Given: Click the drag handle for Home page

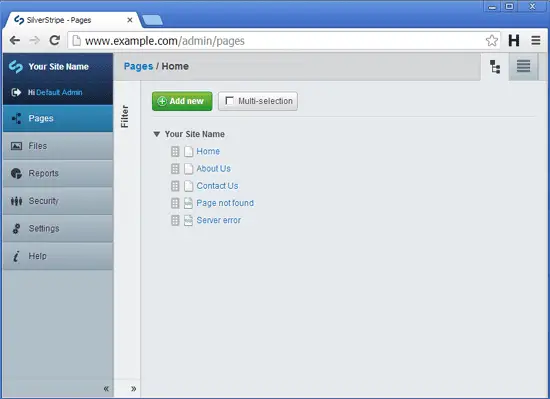Looking at the screenshot, I should [175, 151].
